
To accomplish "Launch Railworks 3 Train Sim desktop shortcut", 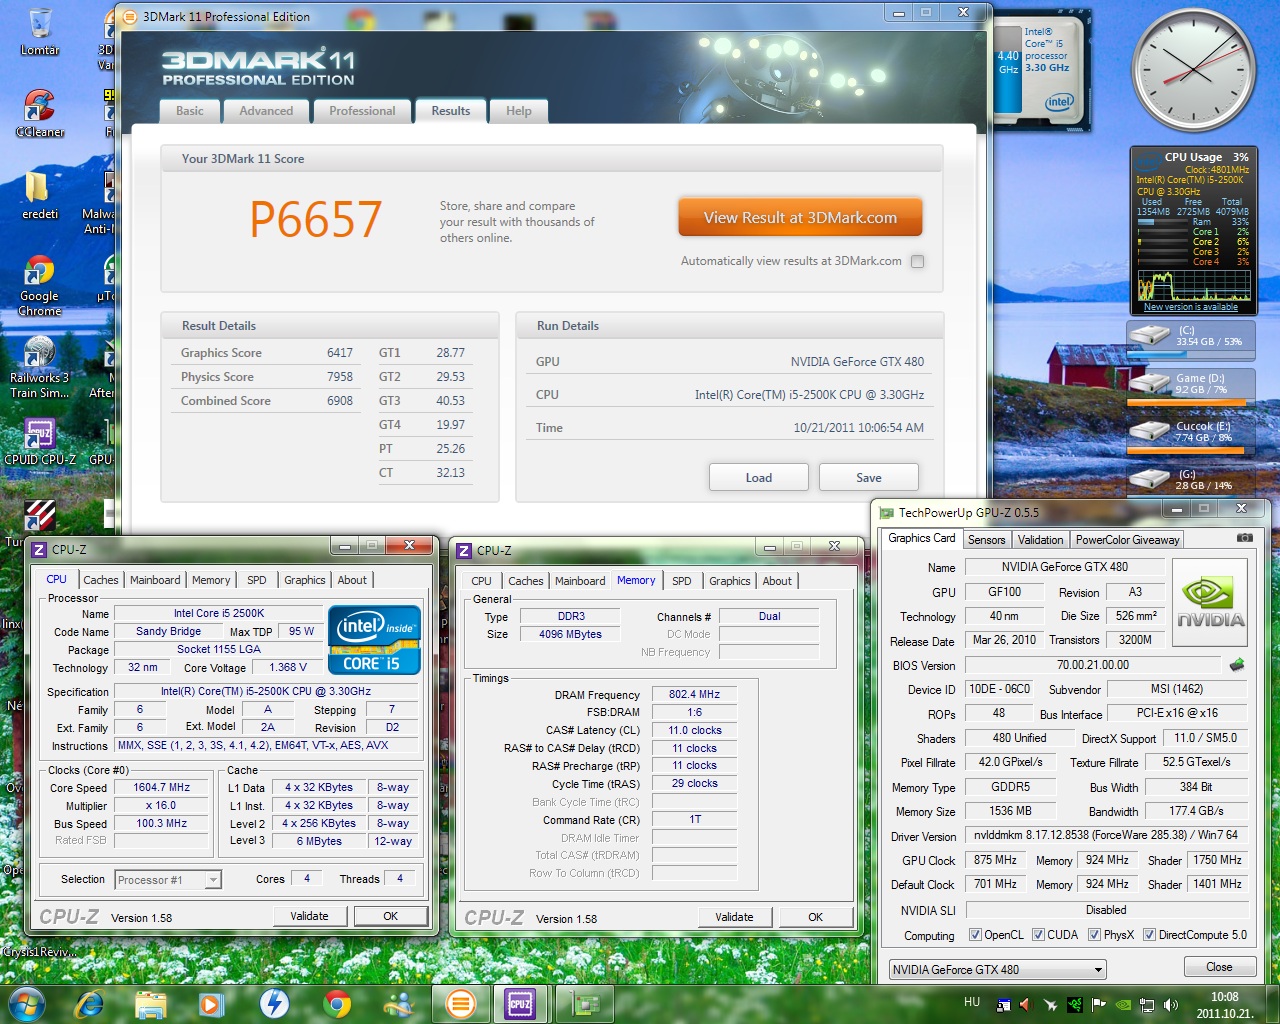I will (40, 367).
